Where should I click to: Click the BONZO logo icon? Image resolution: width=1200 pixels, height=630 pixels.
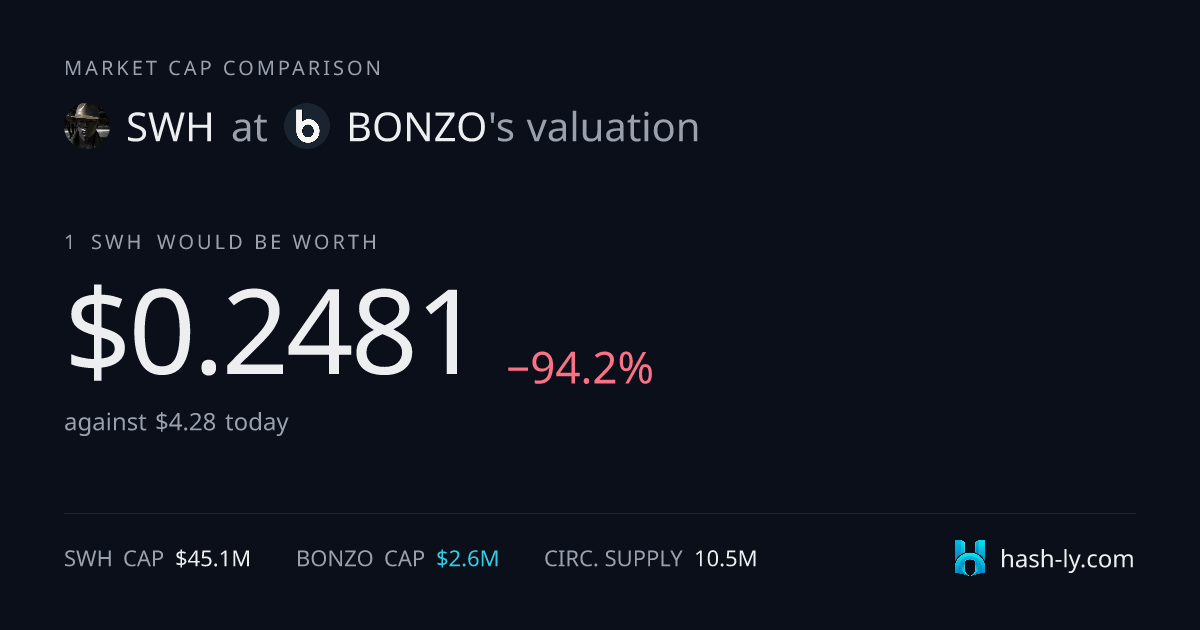[307, 127]
